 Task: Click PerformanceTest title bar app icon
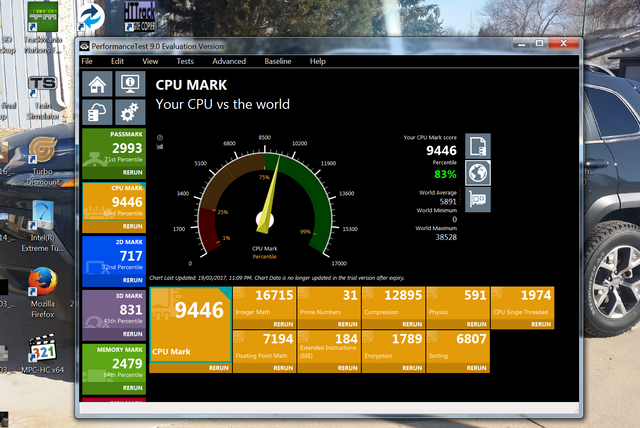point(84,46)
